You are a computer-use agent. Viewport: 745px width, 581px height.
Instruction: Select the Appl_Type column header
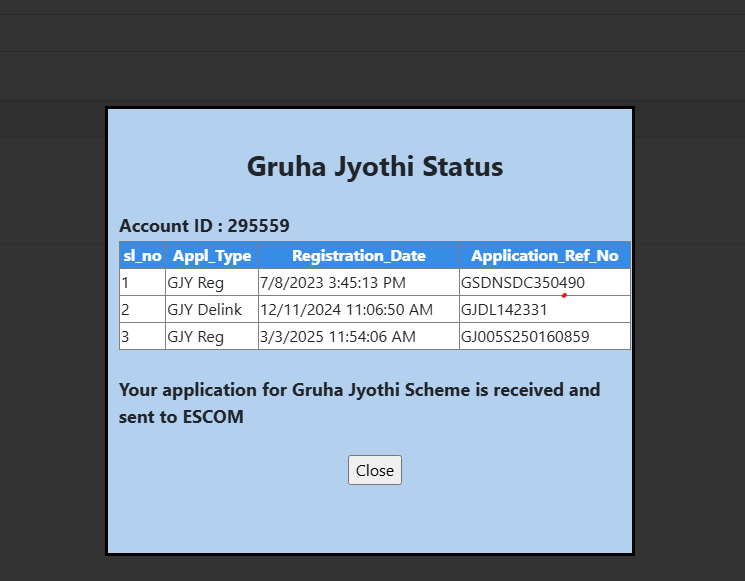[x=212, y=256]
